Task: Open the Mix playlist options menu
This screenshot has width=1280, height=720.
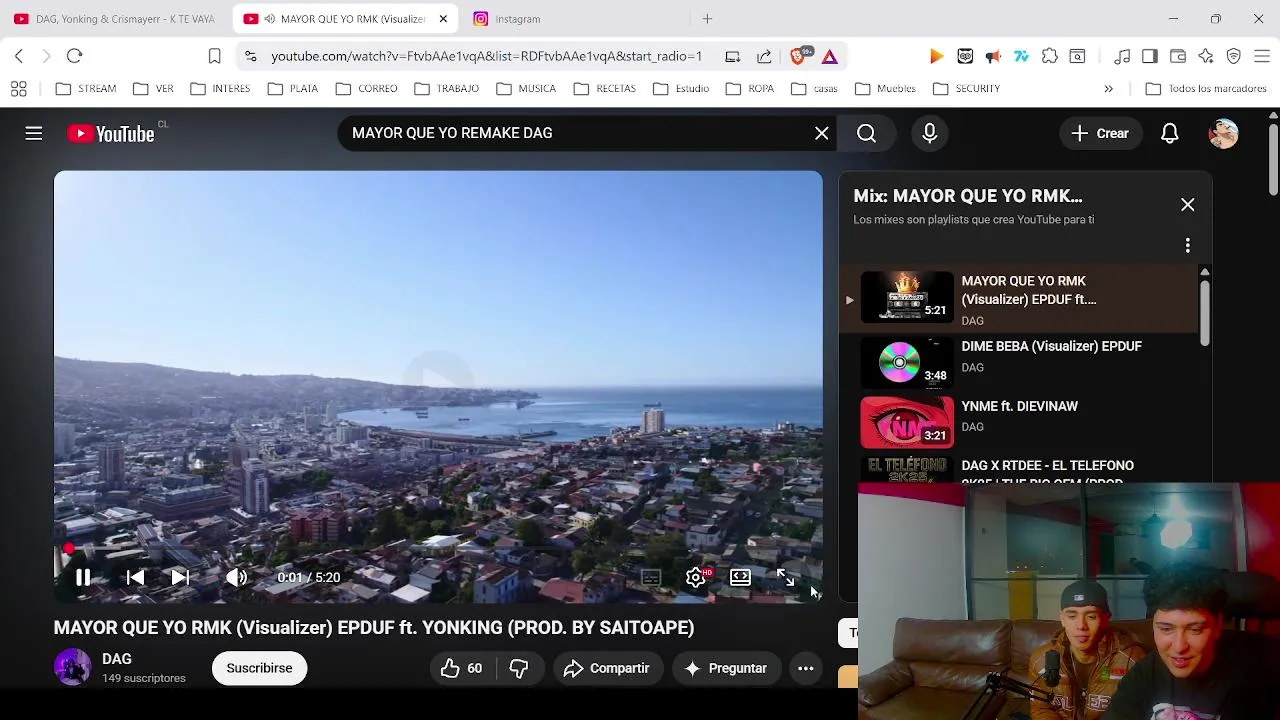Action: tap(1188, 245)
